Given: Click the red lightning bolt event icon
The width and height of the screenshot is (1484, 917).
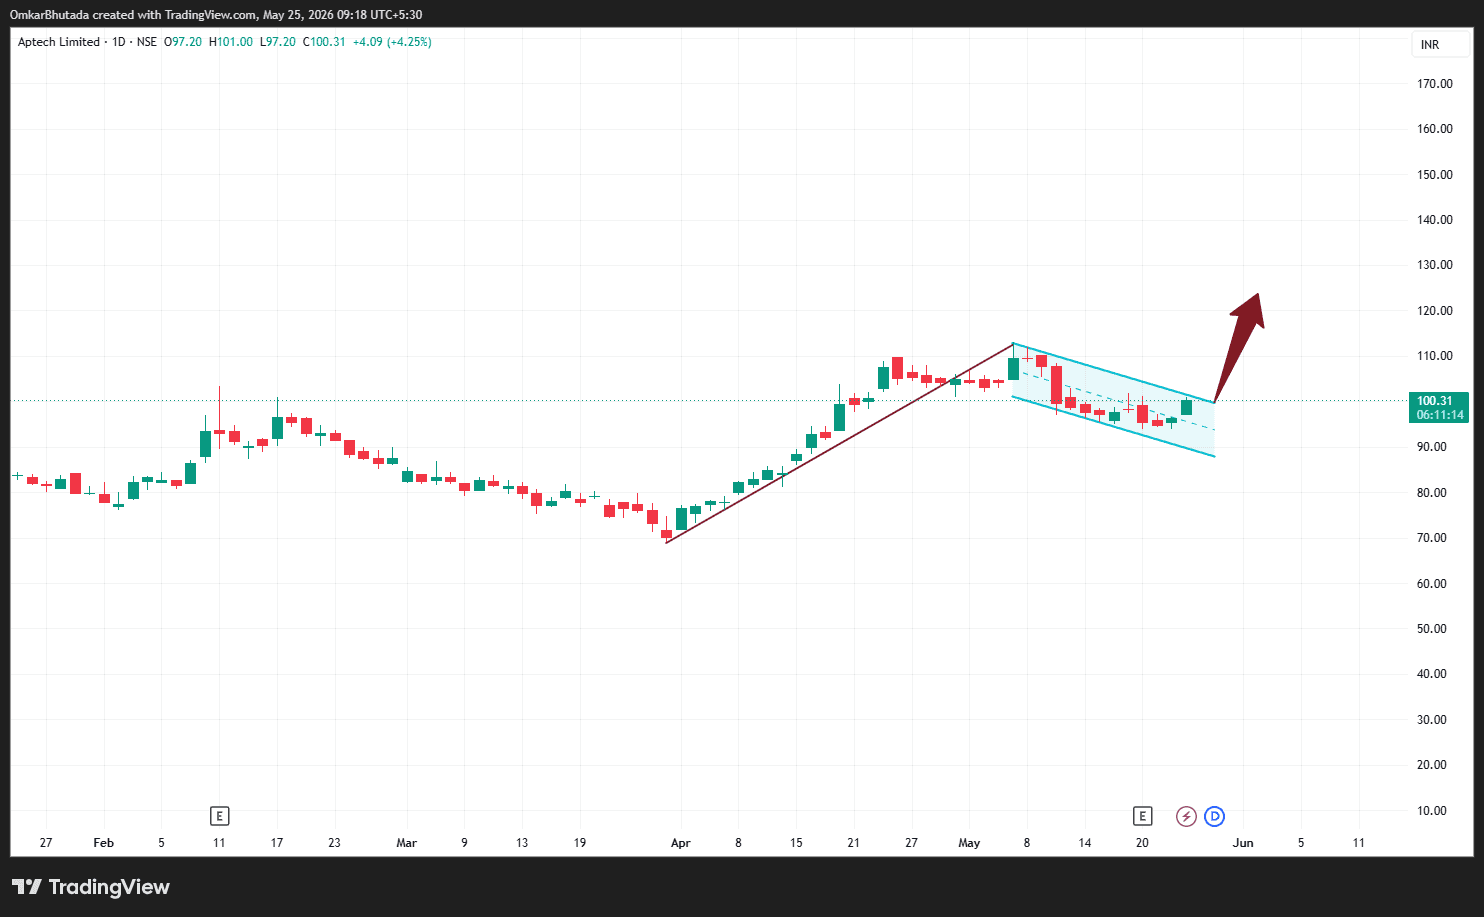Looking at the screenshot, I should click(1186, 816).
